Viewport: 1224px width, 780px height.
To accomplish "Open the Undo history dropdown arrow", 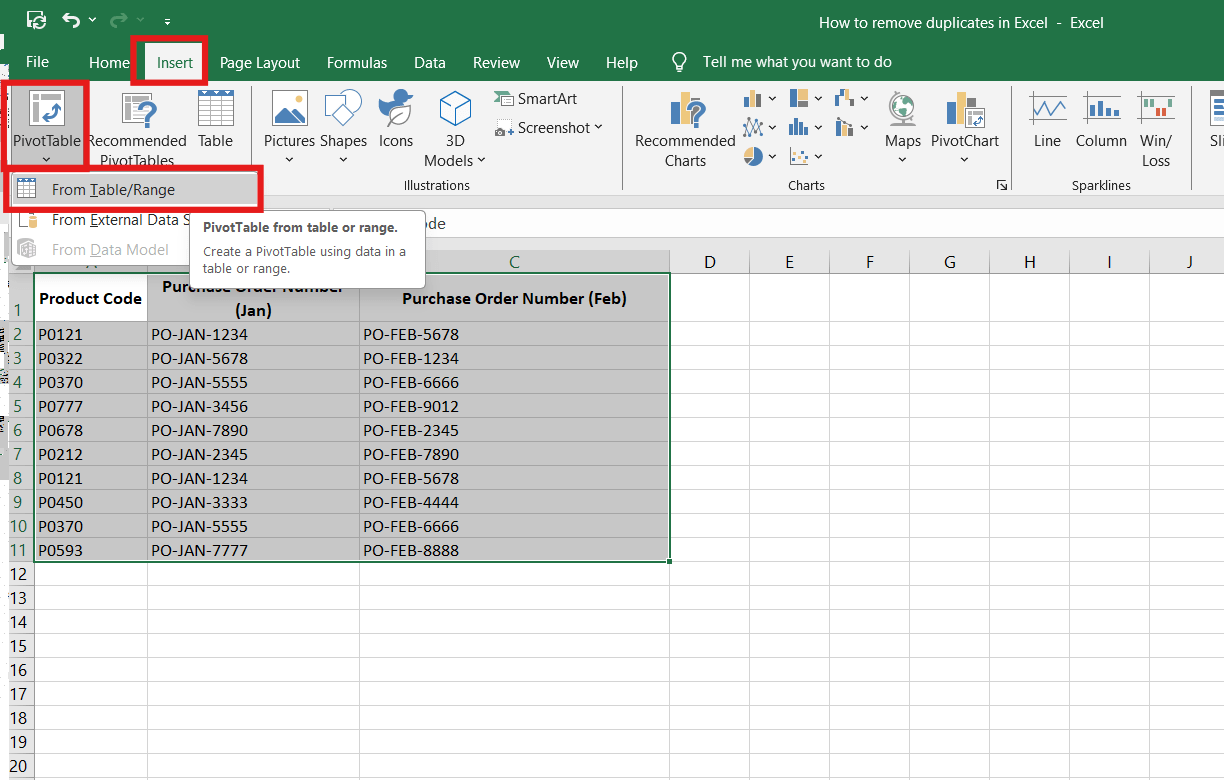I will click(93, 20).
